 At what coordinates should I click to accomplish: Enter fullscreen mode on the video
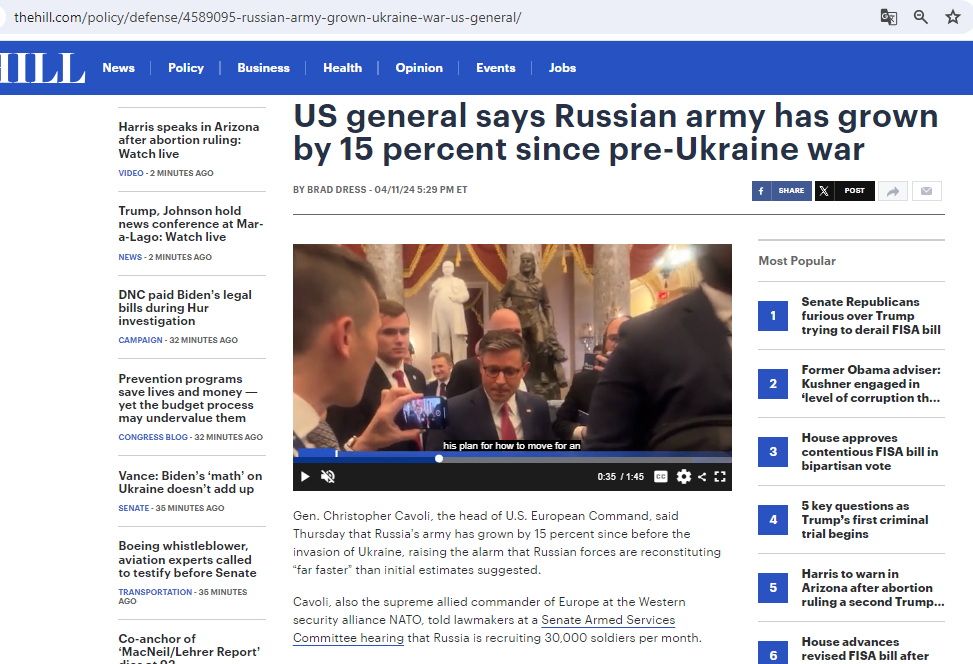(720, 477)
